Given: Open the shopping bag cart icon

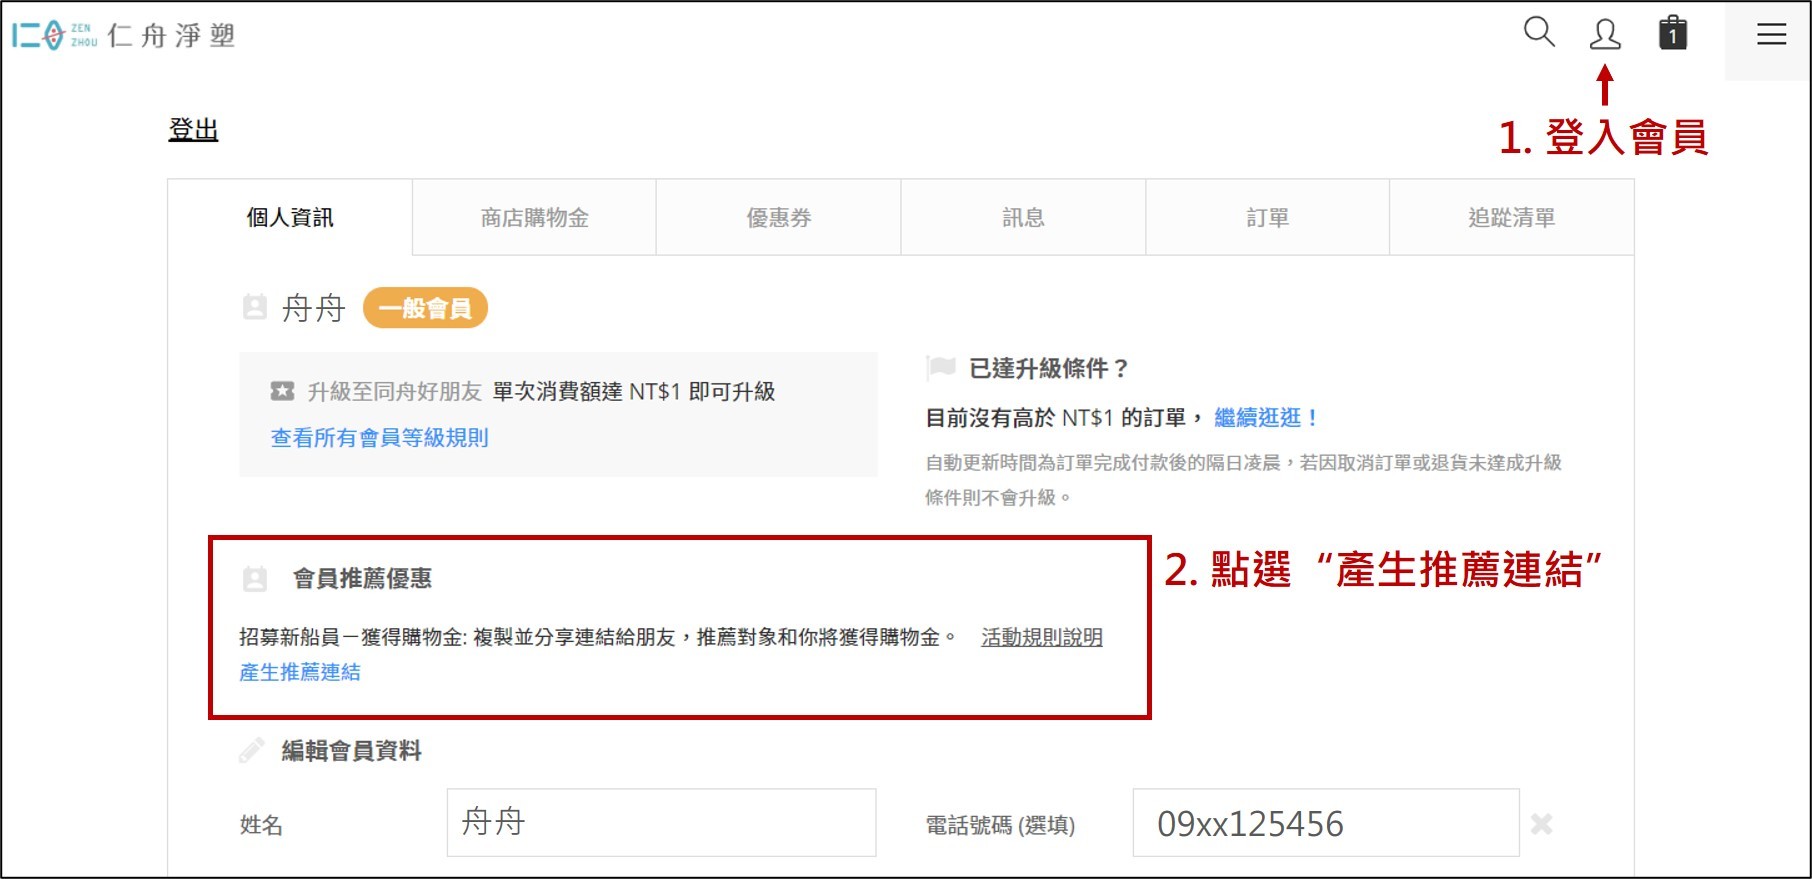Looking at the screenshot, I should [1673, 33].
